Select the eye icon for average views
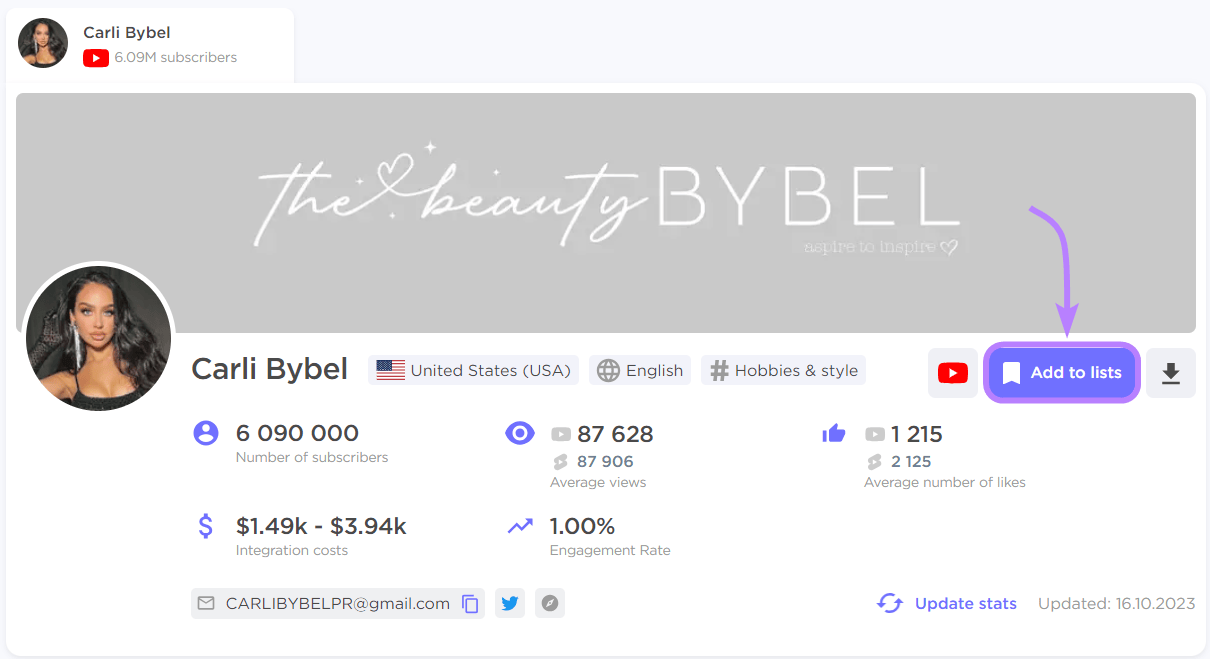 click(520, 433)
